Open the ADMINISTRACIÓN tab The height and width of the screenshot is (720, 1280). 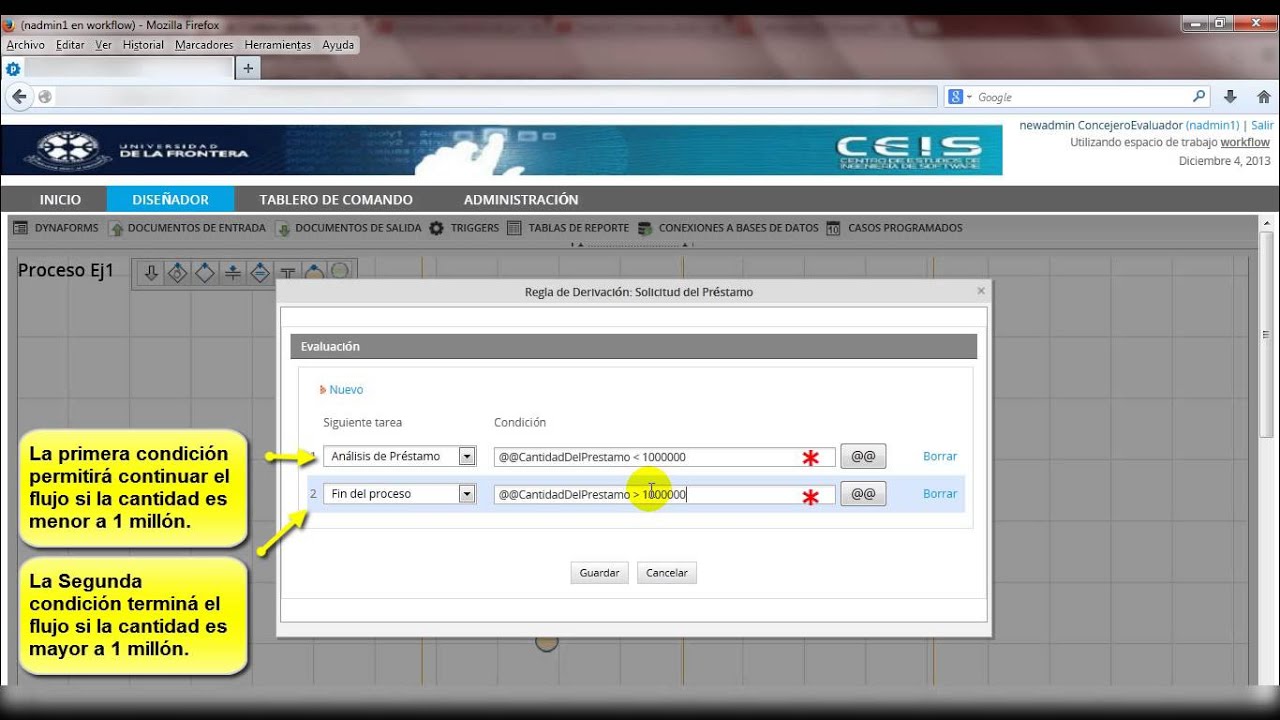point(521,199)
